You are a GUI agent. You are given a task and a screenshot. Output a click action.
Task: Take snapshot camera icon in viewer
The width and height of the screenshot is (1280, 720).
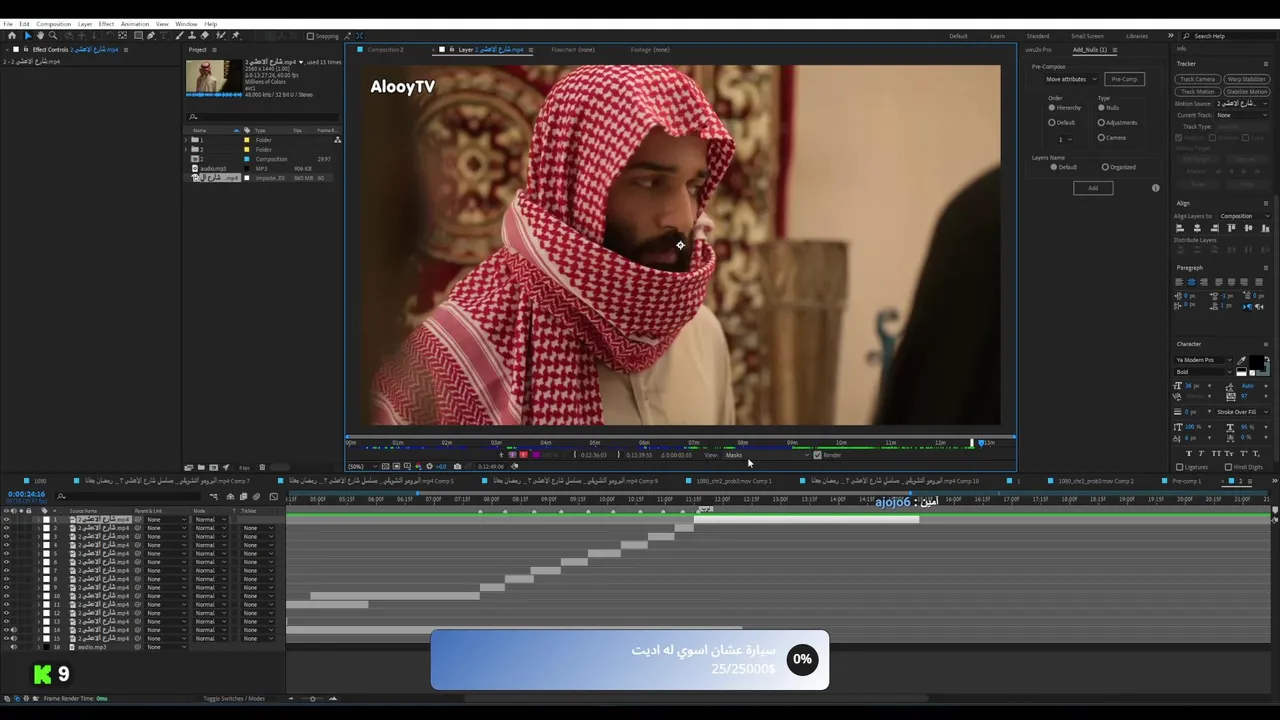[x=457, y=466]
